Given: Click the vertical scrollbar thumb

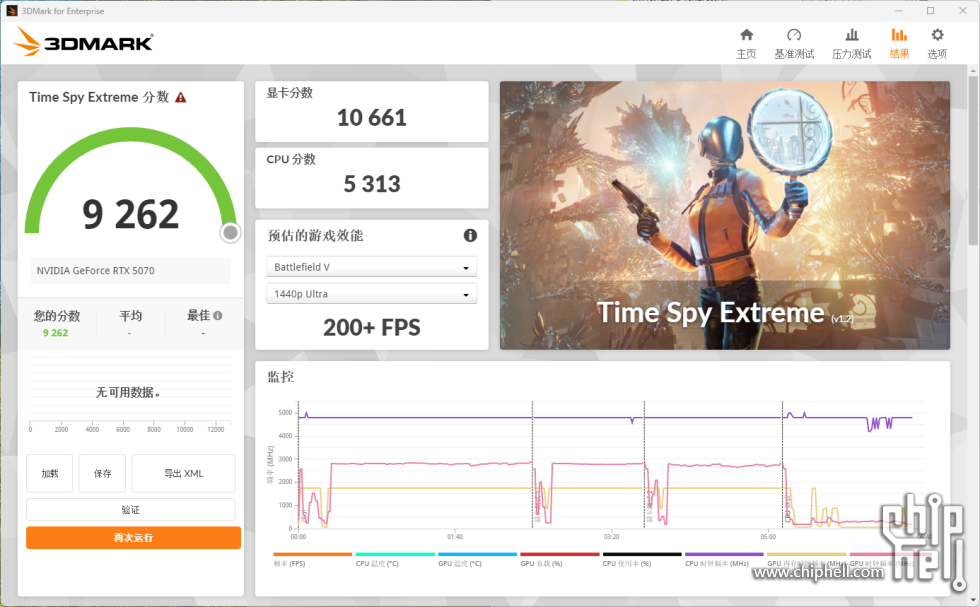Looking at the screenshot, I should pos(972,161).
